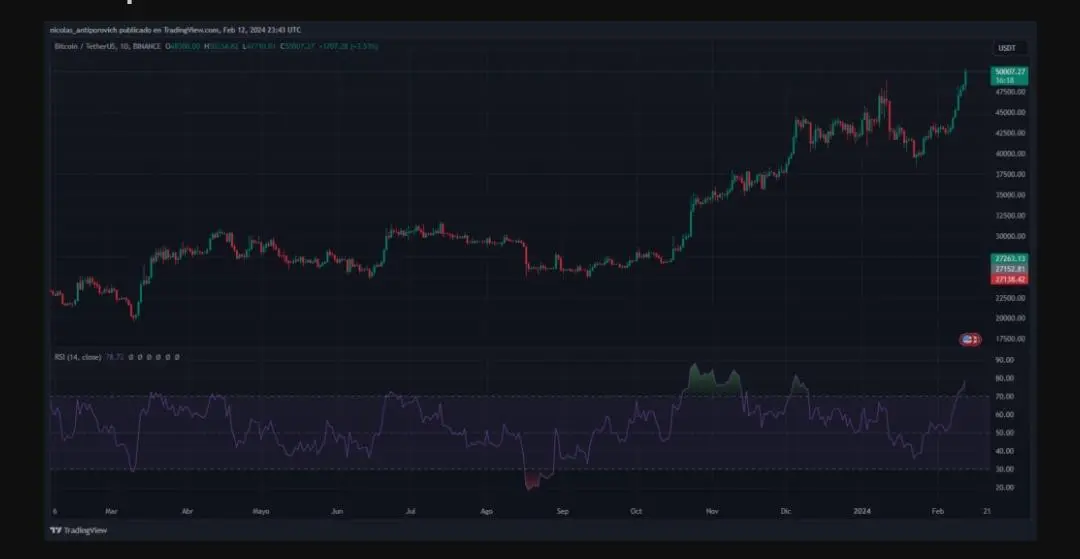The image size is (1080, 559).
Task: Click the RSI 70.00 scale label
Action: pos(1005,397)
